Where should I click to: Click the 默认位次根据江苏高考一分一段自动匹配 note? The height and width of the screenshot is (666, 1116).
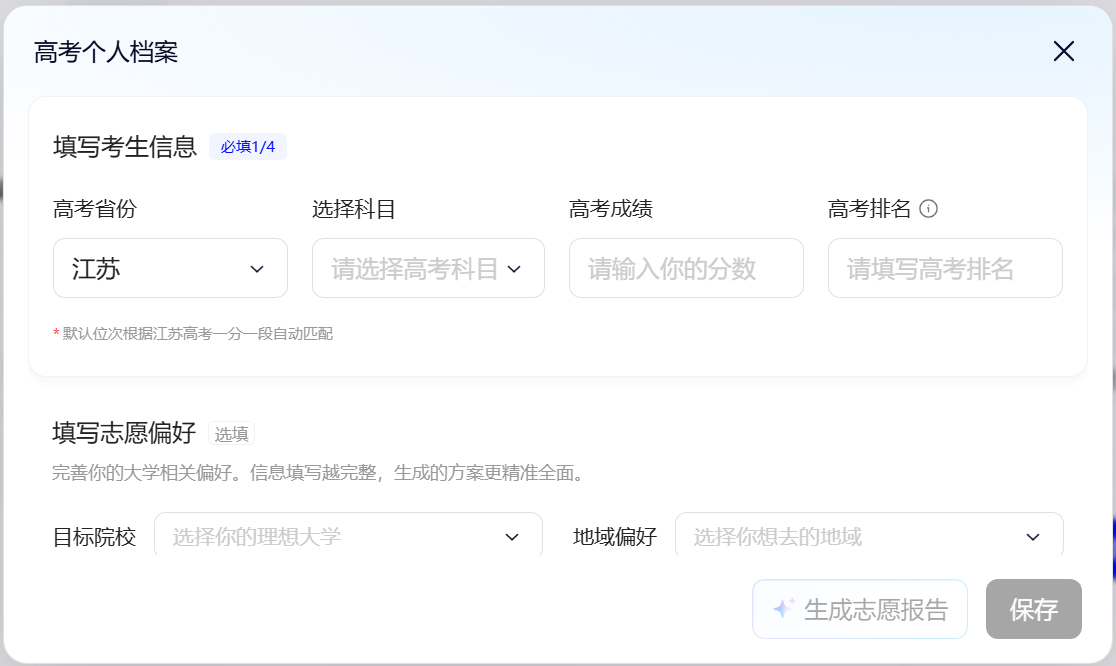coord(193,334)
